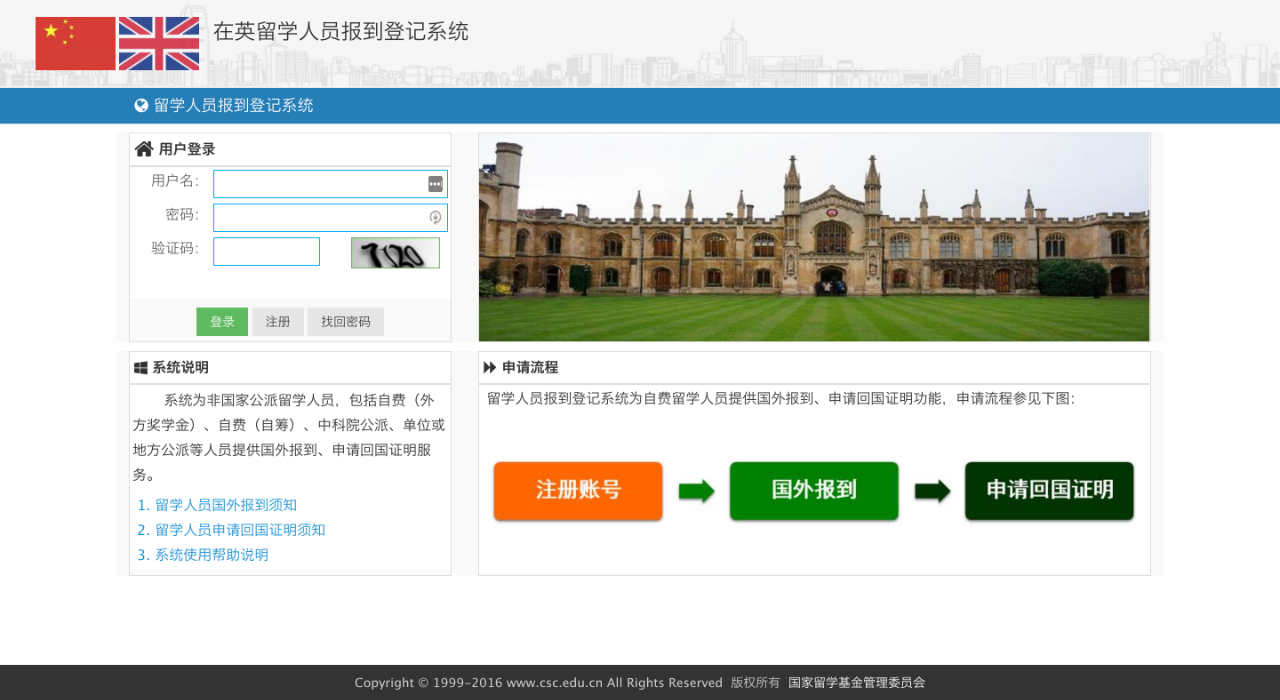The width and height of the screenshot is (1280, 700).
Task: Click the key icon inside the password field
Action: [435, 217]
